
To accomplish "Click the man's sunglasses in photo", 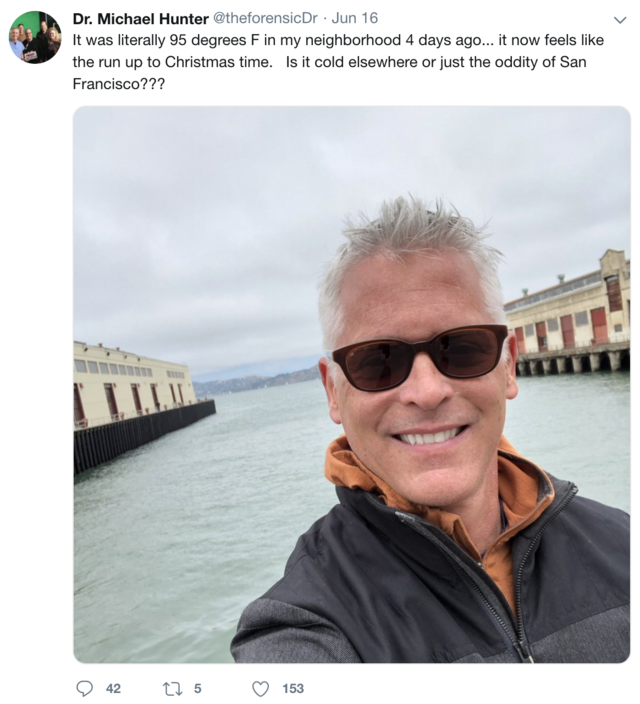I will (420, 357).
